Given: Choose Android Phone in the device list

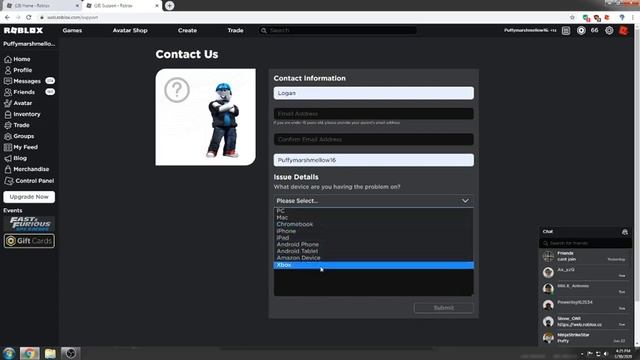Looking at the screenshot, I should (373, 244).
